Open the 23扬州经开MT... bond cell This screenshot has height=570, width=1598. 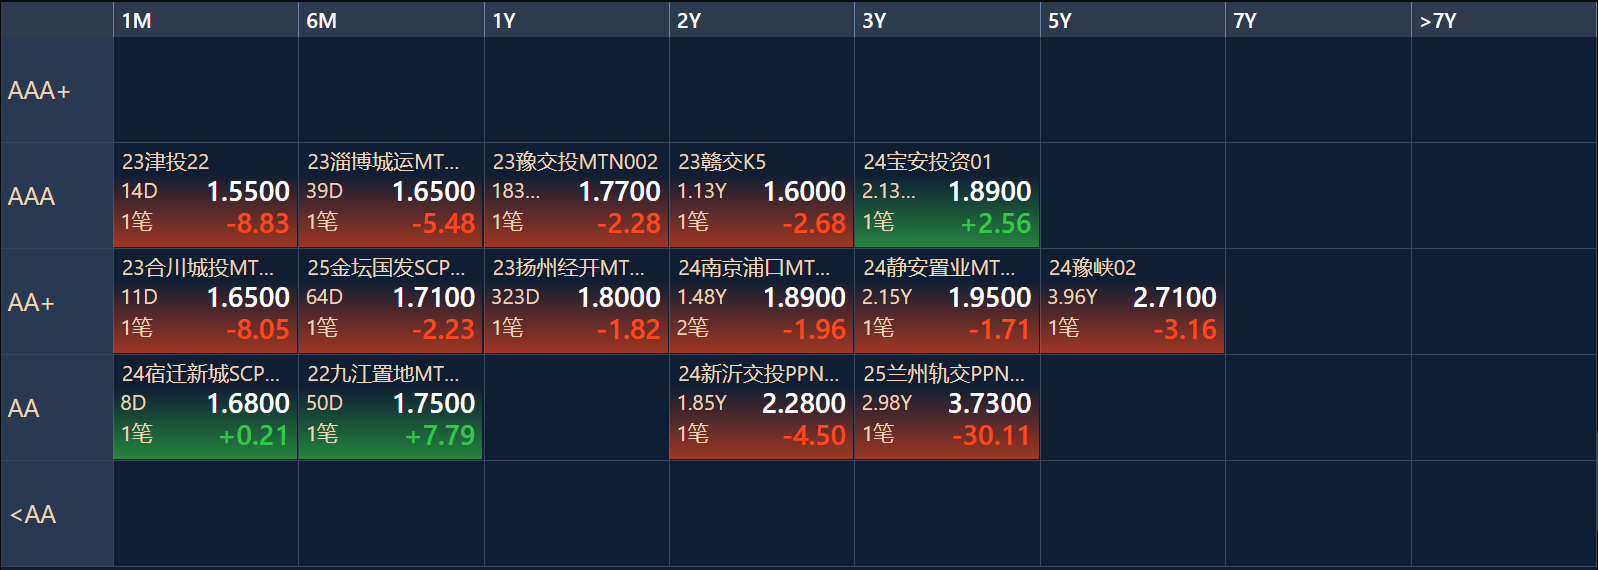pyautogui.click(x=576, y=301)
